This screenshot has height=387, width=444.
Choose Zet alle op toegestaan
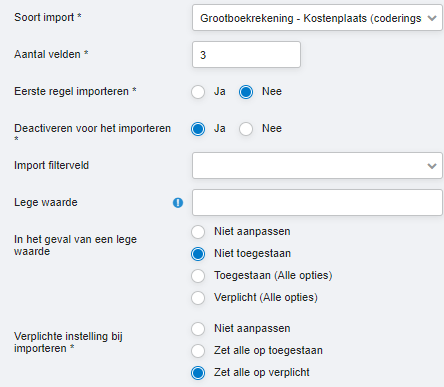pyautogui.click(x=198, y=351)
